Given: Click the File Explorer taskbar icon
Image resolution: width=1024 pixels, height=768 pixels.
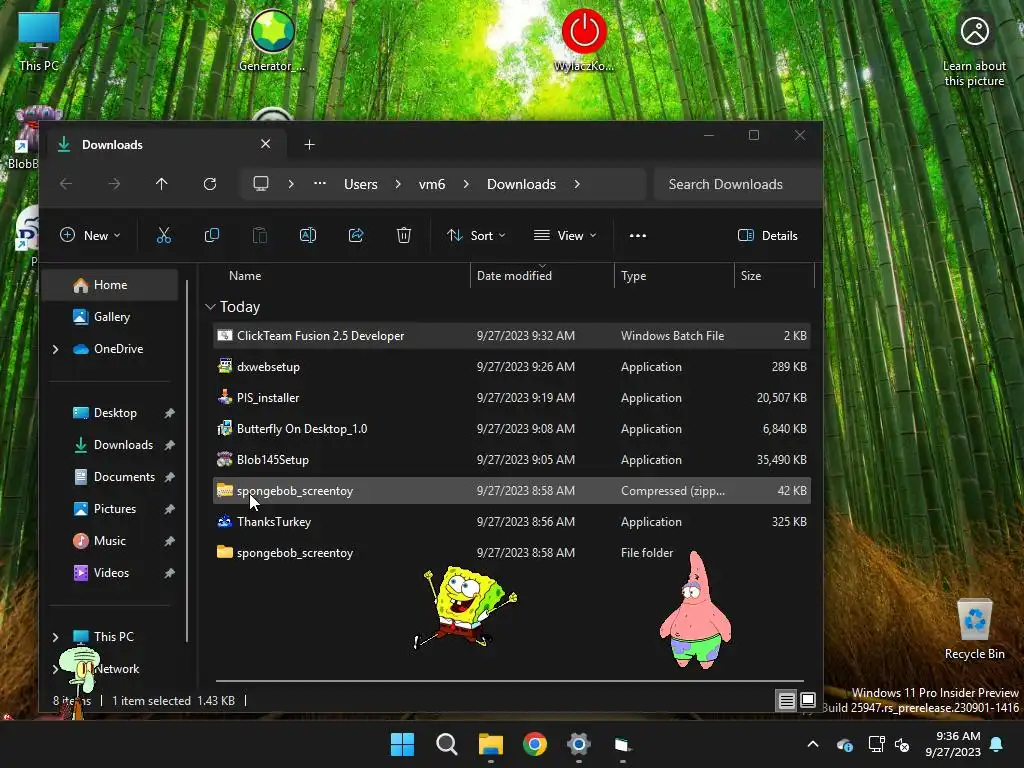Looking at the screenshot, I should coord(490,744).
